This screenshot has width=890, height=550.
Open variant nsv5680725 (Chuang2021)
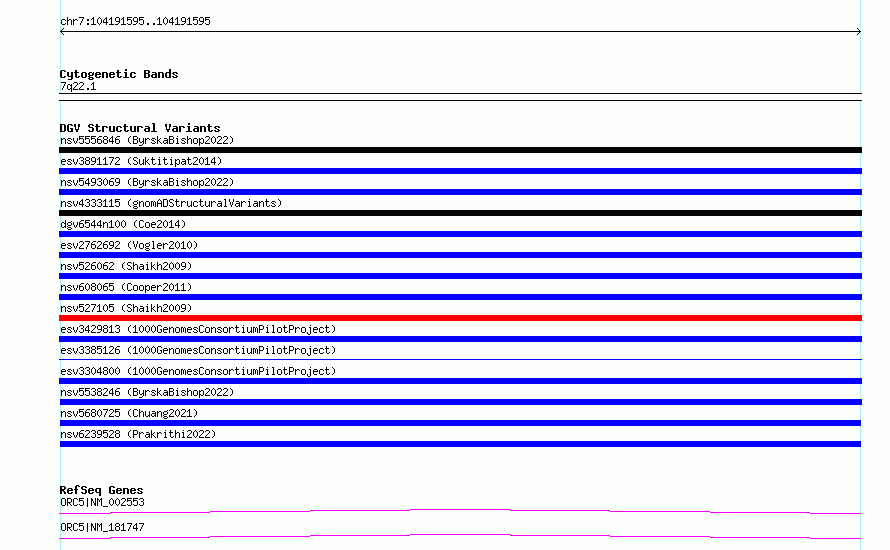(129, 413)
